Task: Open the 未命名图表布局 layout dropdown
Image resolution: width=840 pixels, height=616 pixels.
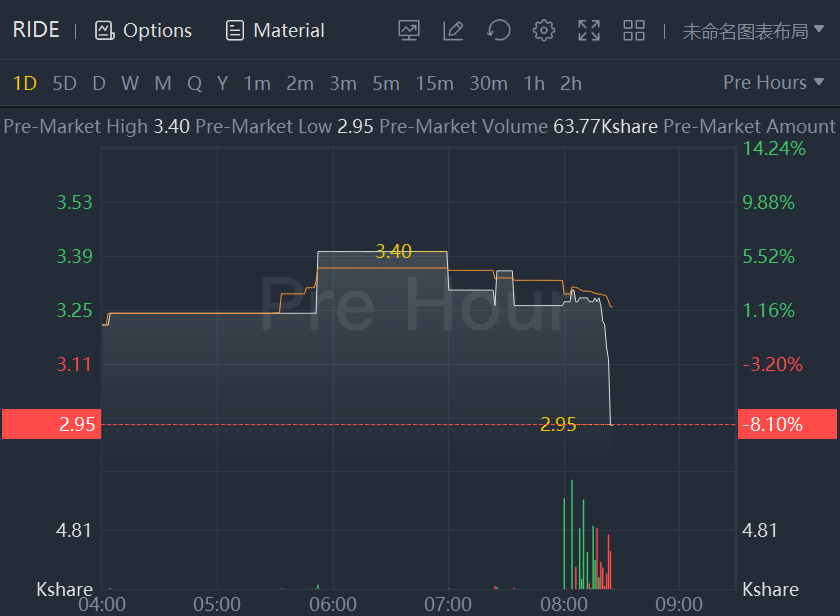Action: (754, 31)
